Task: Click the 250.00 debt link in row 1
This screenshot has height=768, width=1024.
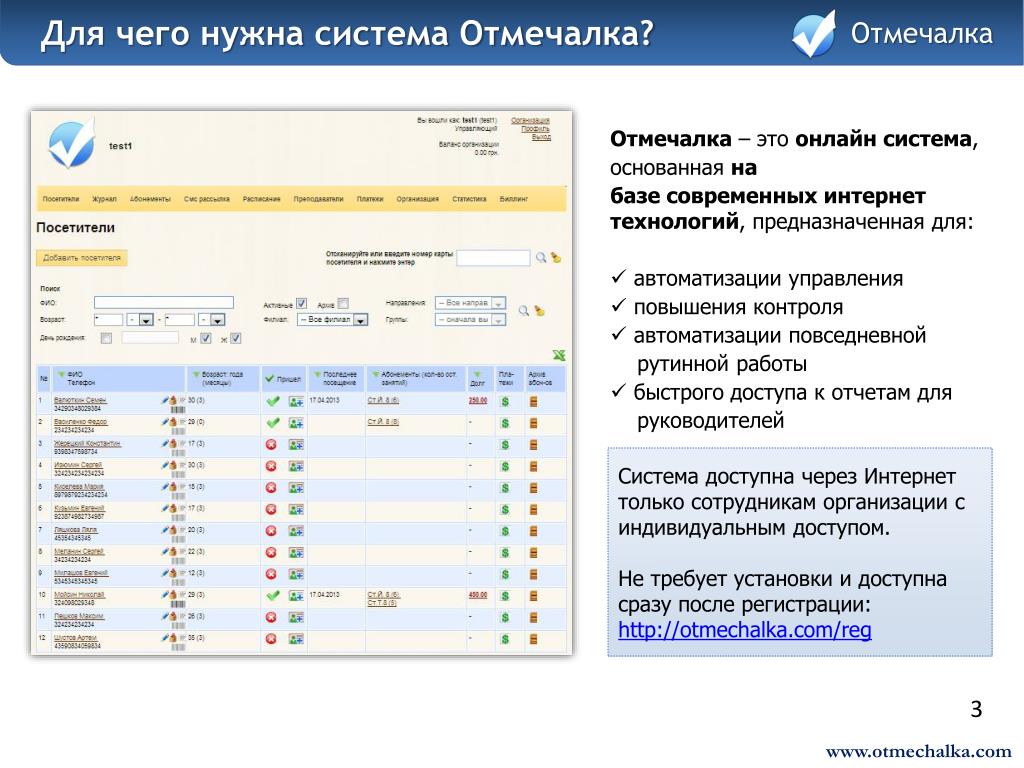Action: pyautogui.click(x=478, y=400)
